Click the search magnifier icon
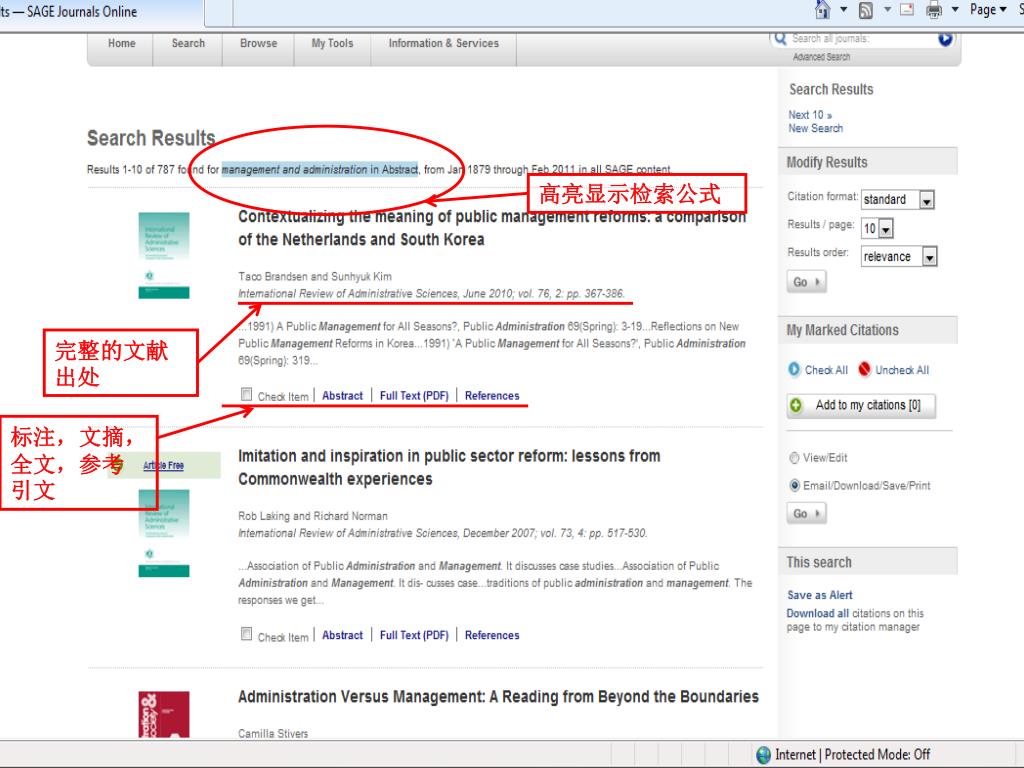 pyautogui.click(x=780, y=39)
